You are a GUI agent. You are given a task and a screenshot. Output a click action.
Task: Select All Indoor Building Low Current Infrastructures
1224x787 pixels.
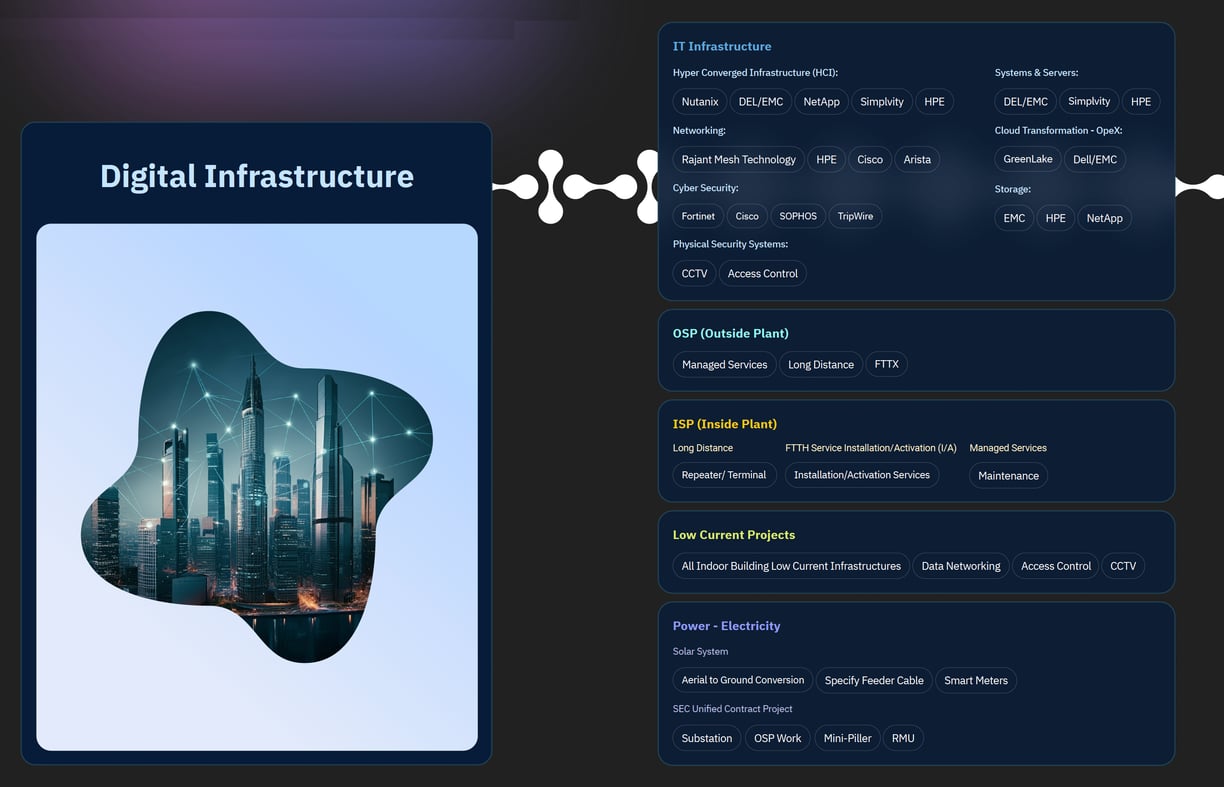point(791,566)
